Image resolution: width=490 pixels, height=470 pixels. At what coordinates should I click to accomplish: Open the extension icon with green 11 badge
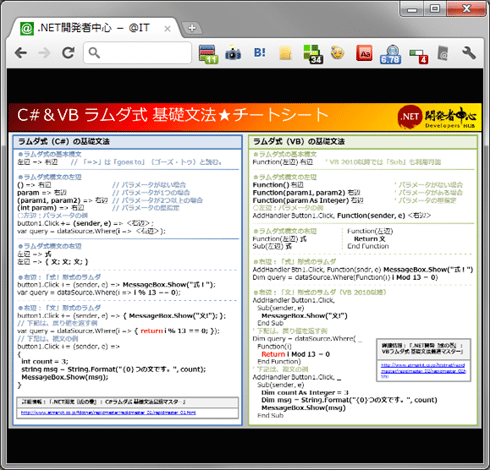tap(208, 54)
